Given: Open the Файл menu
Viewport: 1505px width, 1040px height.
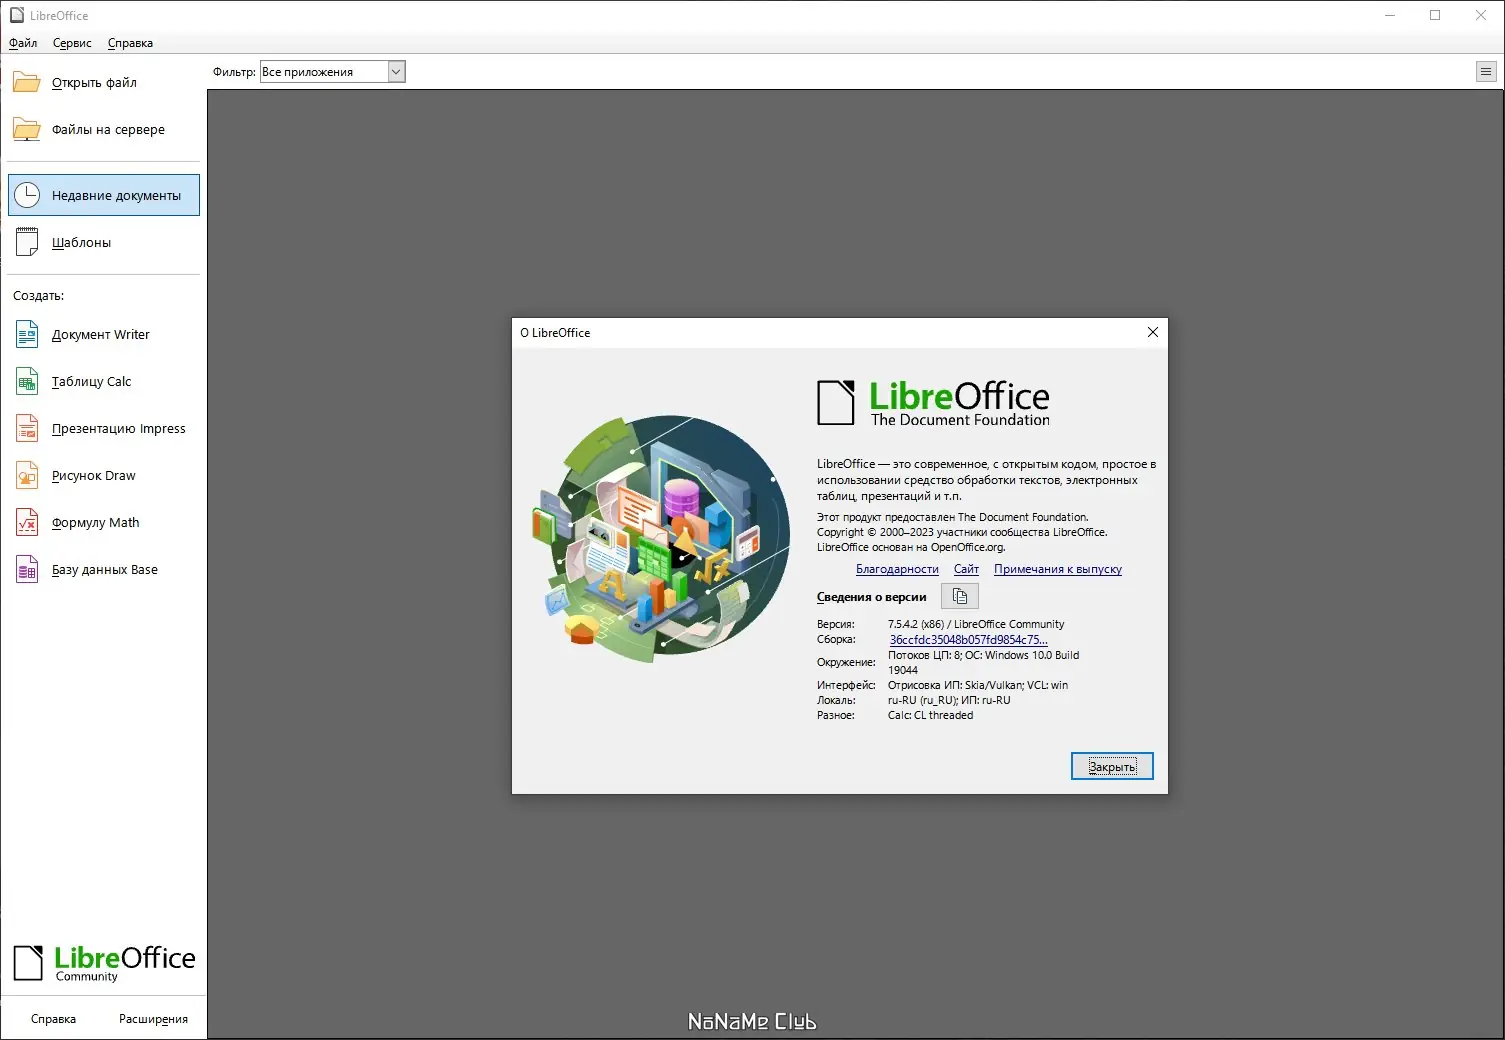Looking at the screenshot, I should coord(23,43).
